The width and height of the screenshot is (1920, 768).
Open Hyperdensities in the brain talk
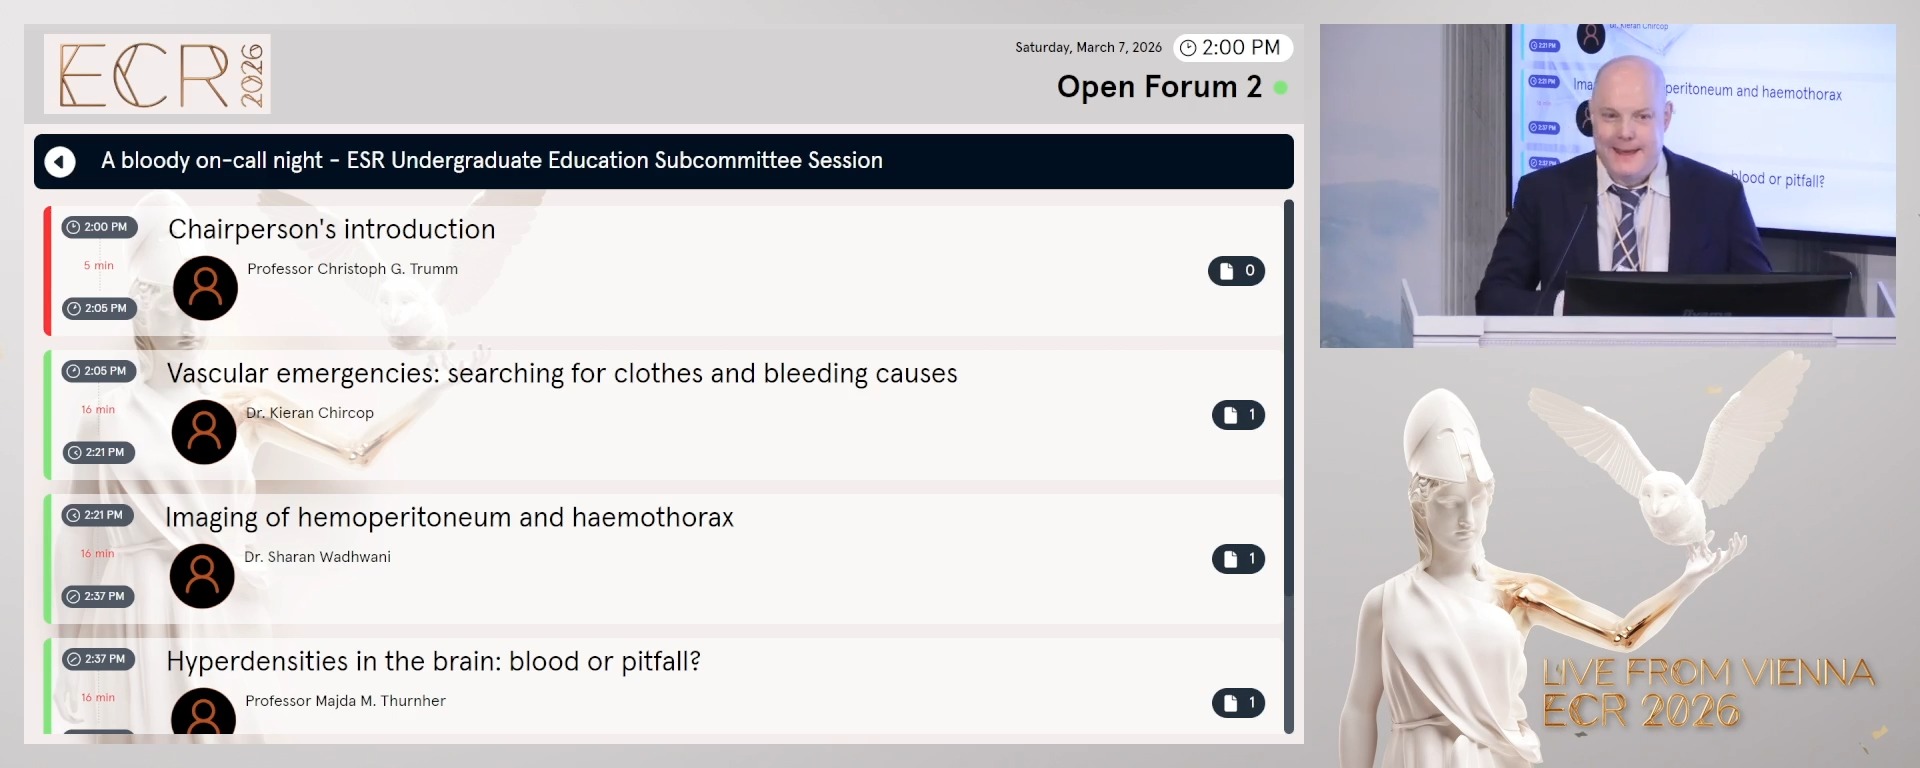[433, 661]
